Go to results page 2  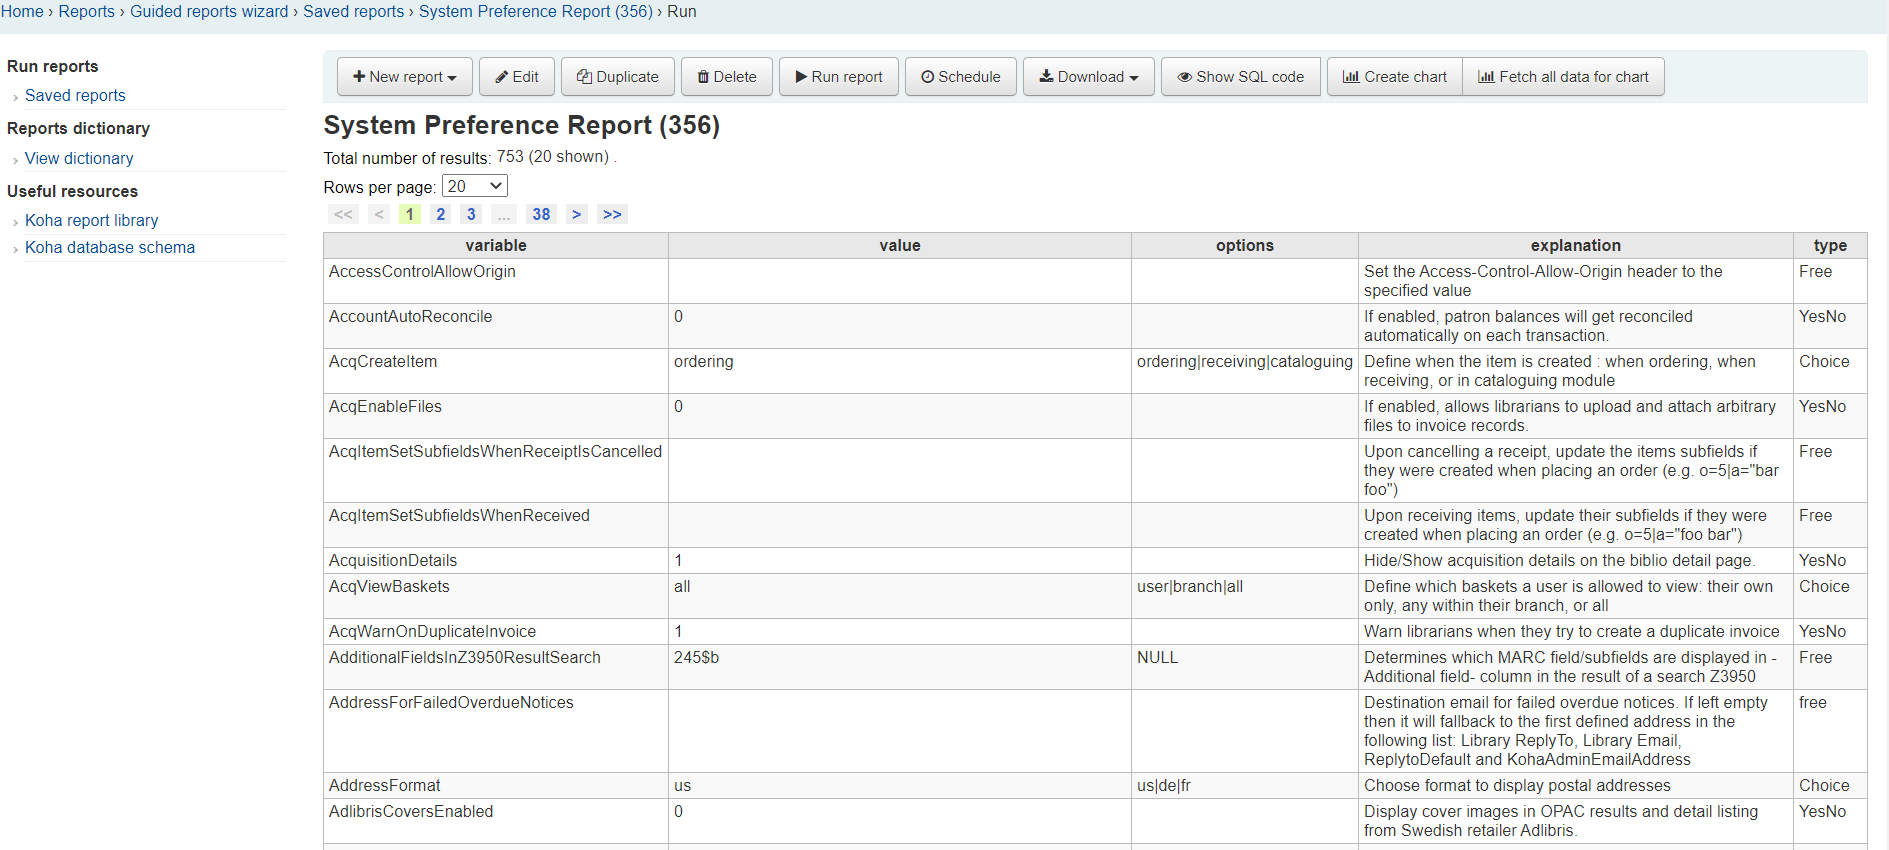(x=440, y=214)
